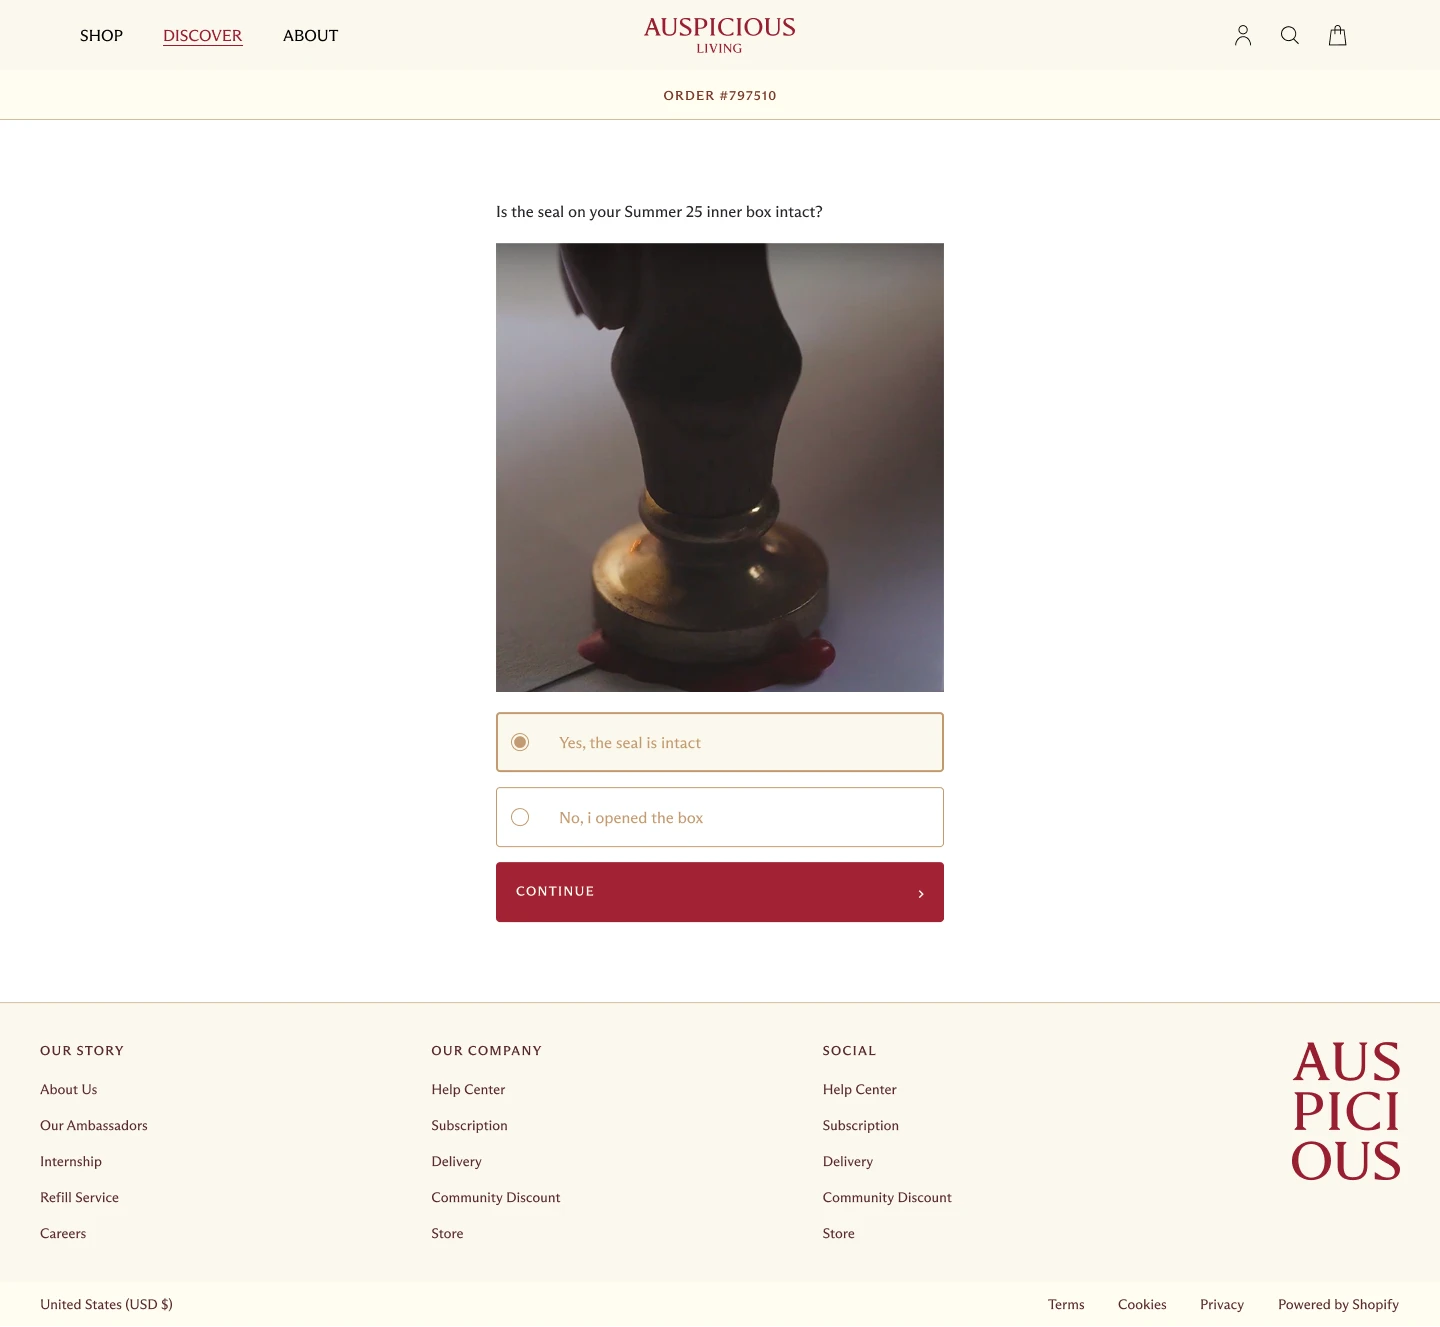Image resolution: width=1440 pixels, height=1327 pixels.
Task: Open the Shop menu
Action: (101, 36)
